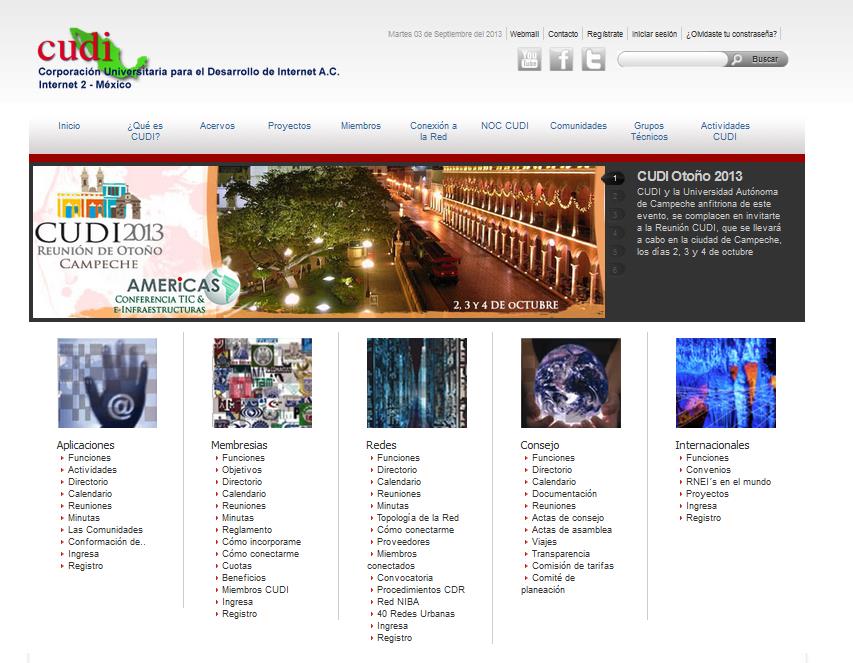
Task: Open the Internacionales blue lights thumbnail
Action: (726, 383)
